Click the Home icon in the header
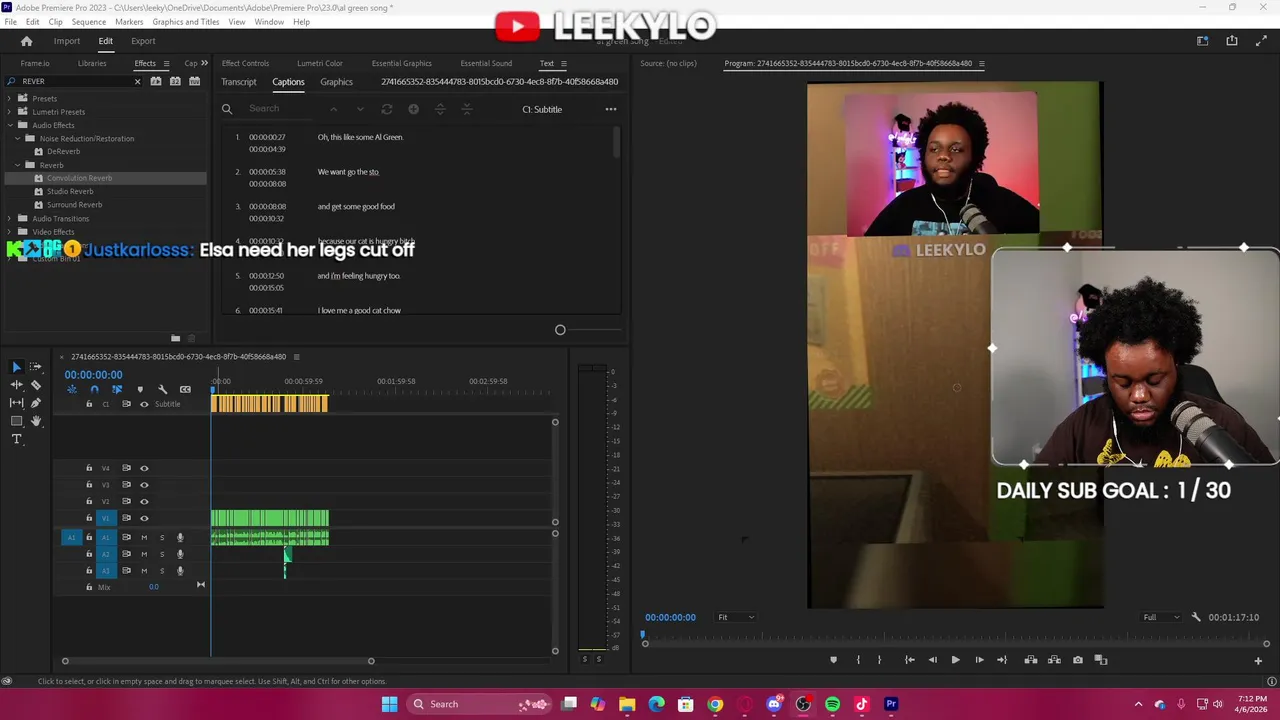This screenshot has width=1280, height=720. click(x=27, y=41)
